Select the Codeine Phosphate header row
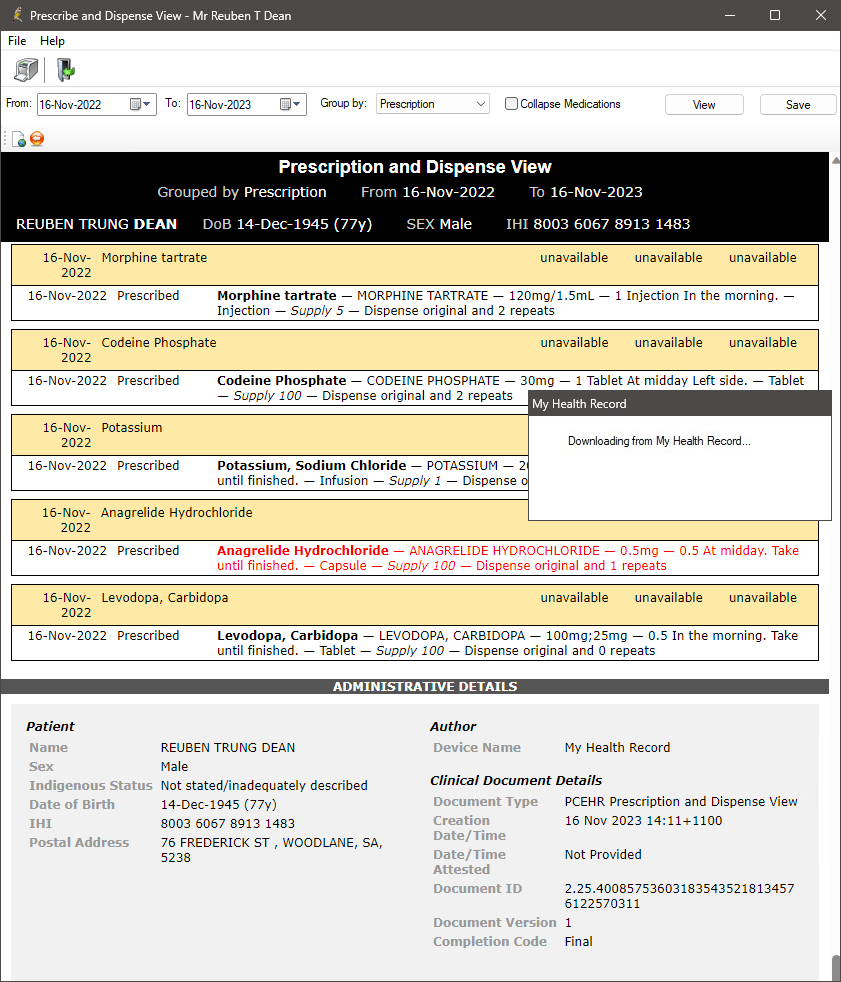Screen dimensions: 841x982 pos(415,351)
